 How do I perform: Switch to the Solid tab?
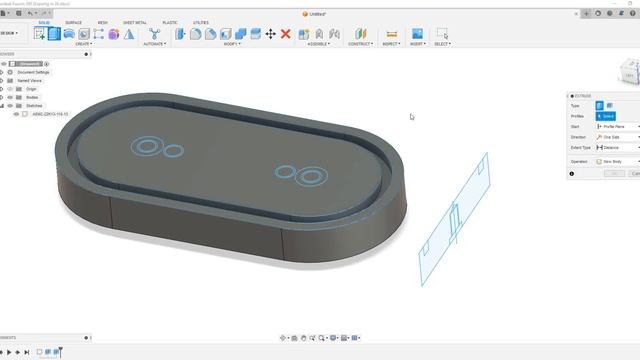point(44,22)
